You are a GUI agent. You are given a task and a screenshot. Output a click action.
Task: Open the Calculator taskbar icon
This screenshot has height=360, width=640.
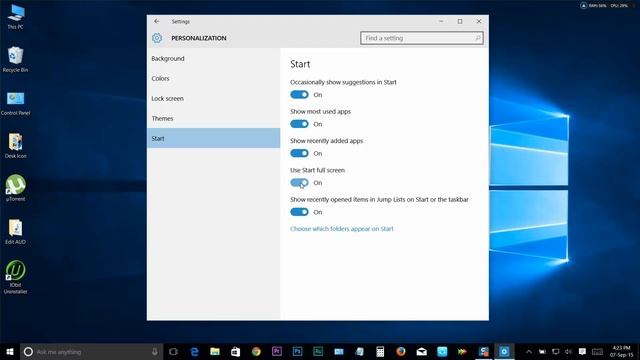pyautogui.click(x=380, y=352)
